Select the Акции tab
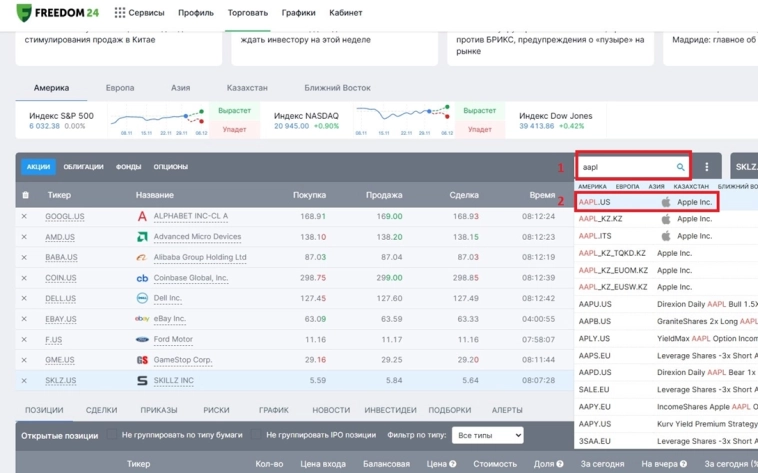This screenshot has width=758, height=473. [38, 167]
